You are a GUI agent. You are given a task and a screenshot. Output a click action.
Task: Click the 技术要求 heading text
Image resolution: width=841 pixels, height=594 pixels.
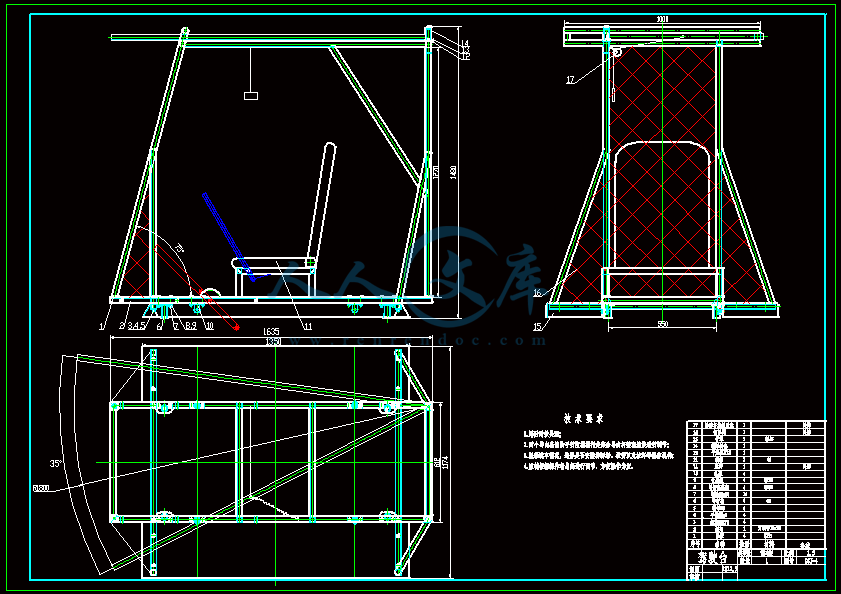pyautogui.click(x=584, y=419)
